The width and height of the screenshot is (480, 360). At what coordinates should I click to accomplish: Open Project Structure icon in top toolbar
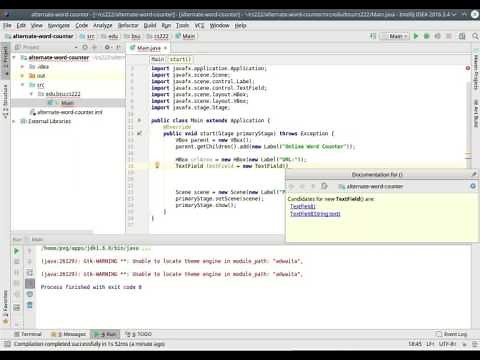tap(462, 36)
